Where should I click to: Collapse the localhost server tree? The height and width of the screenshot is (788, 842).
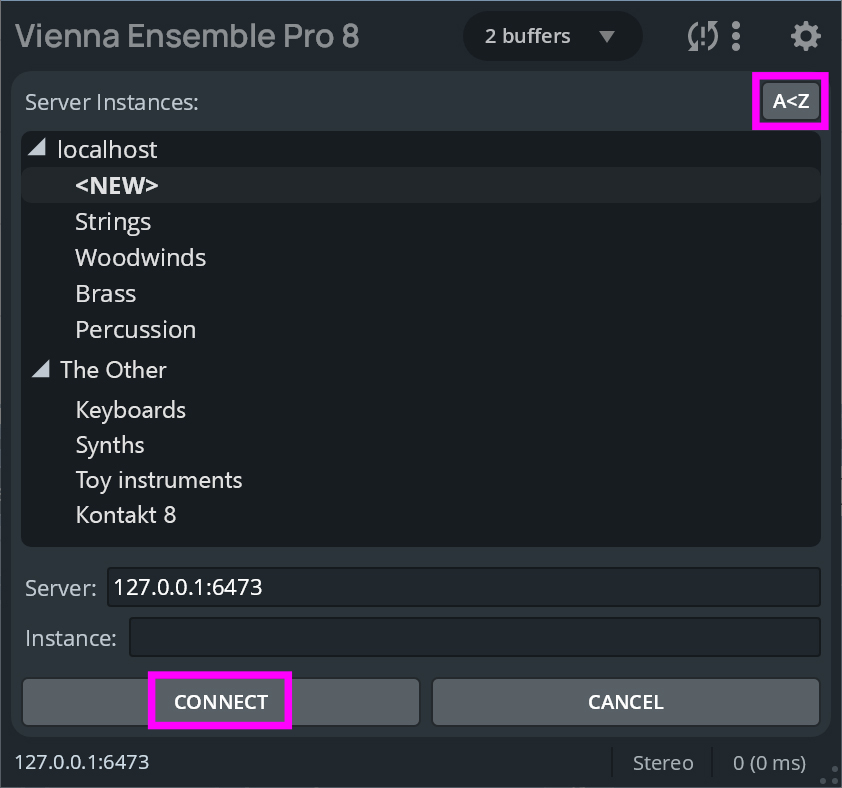click(x=37, y=149)
